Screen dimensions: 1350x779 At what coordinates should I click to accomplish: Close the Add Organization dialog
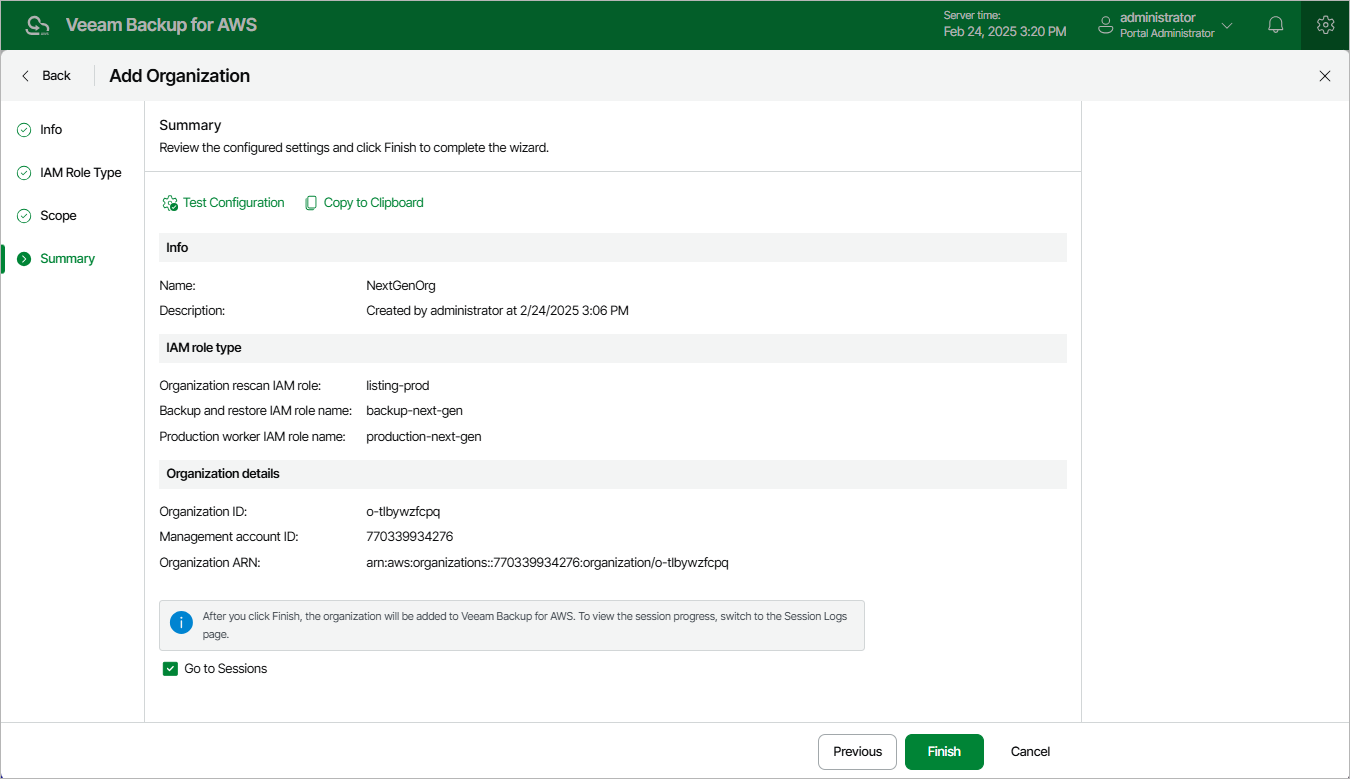click(x=1325, y=76)
